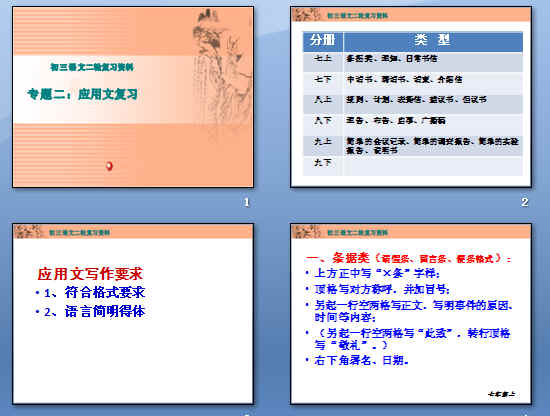Click the '七下' row label in table
550x416 pixels.
point(323,79)
